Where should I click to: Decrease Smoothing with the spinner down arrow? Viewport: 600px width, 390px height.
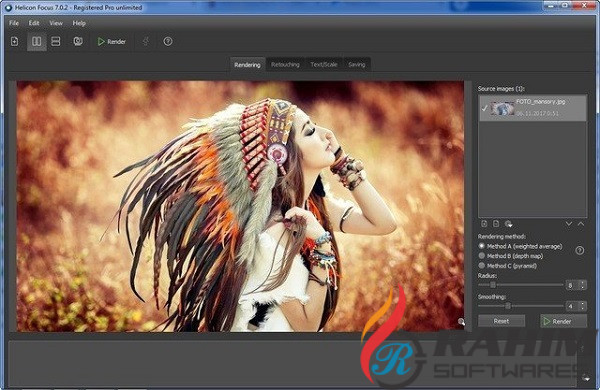coord(583,308)
